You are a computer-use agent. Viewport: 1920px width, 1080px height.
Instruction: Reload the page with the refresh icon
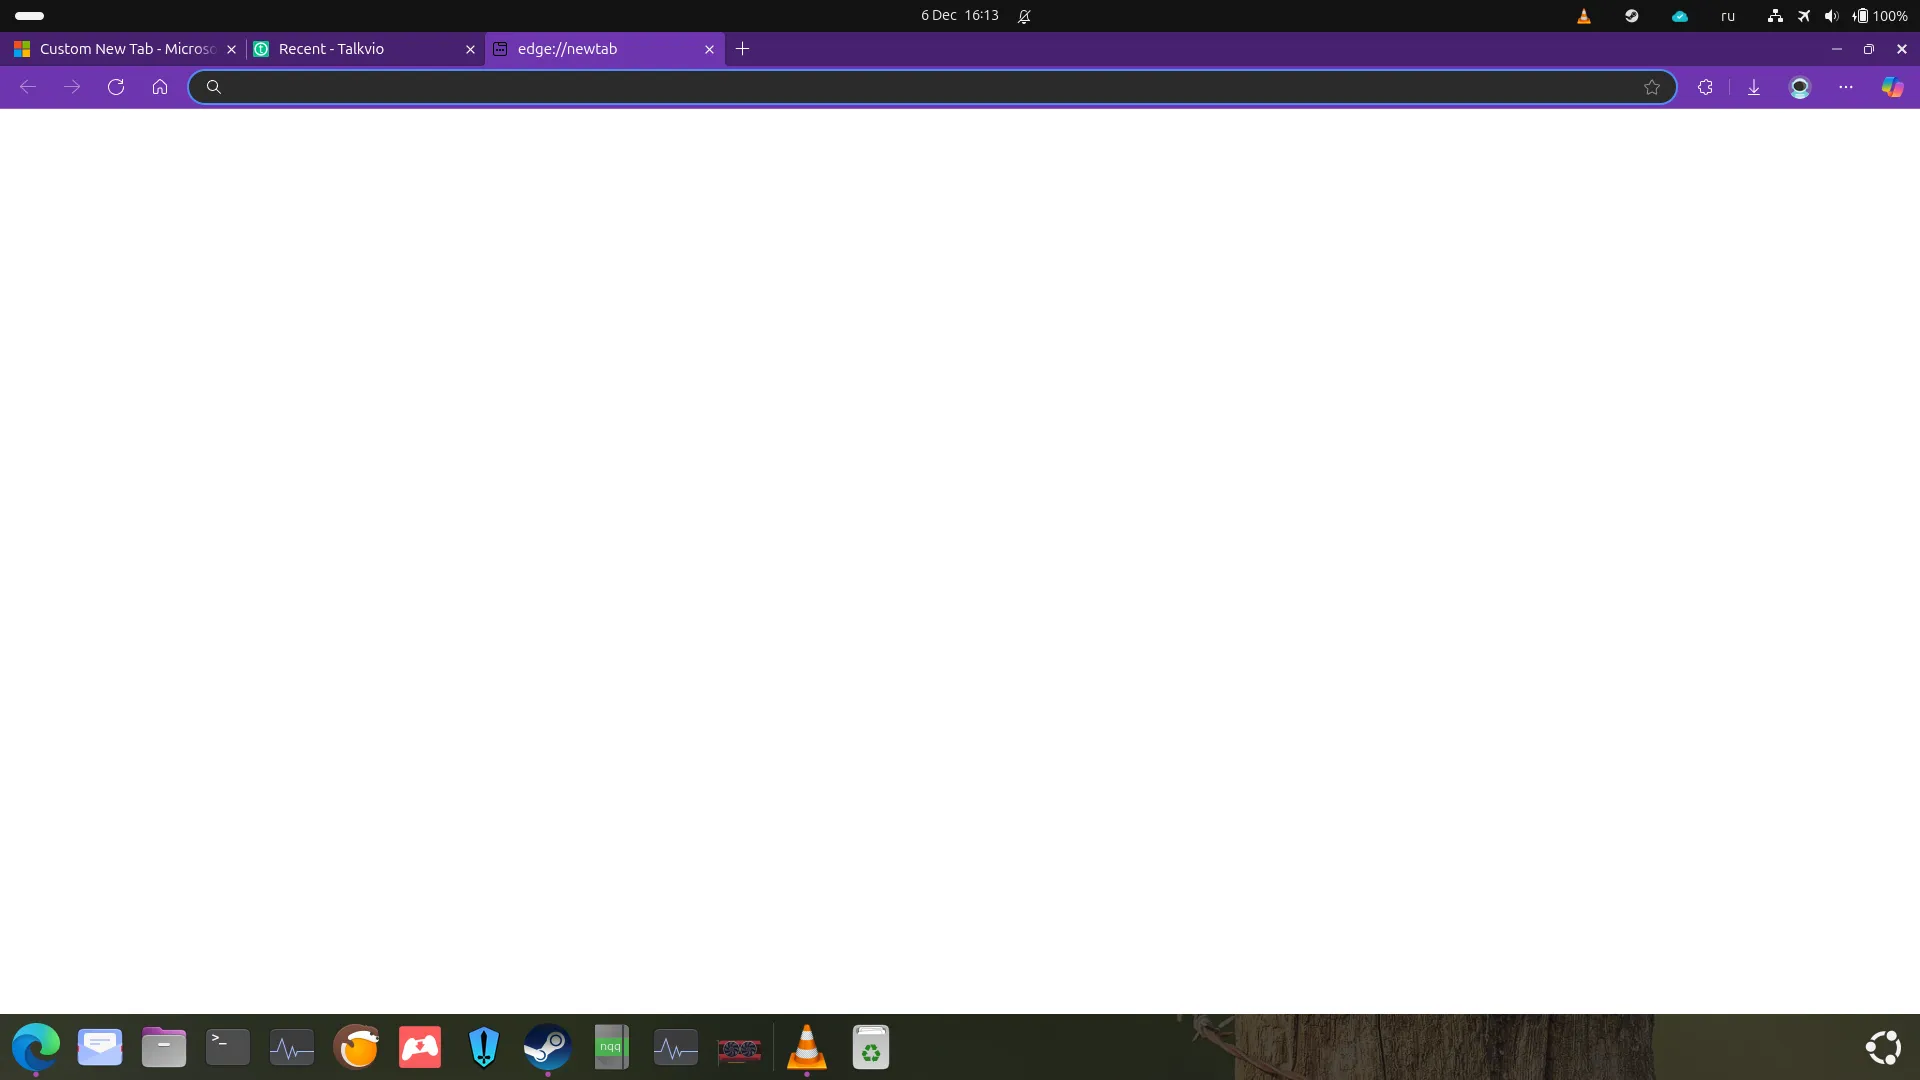pyautogui.click(x=116, y=87)
